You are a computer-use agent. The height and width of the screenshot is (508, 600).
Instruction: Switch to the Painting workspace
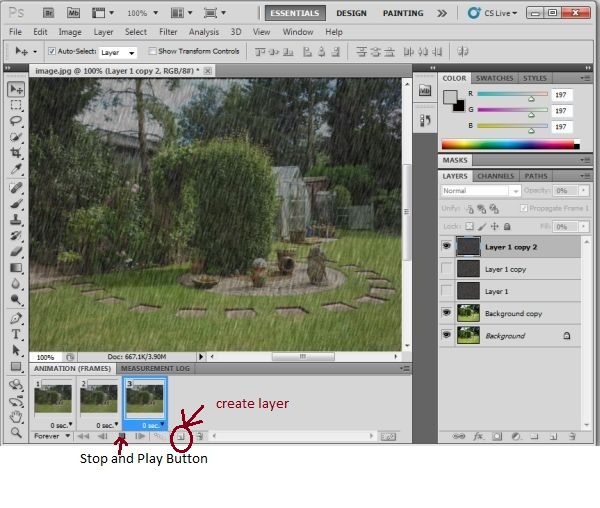(403, 13)
